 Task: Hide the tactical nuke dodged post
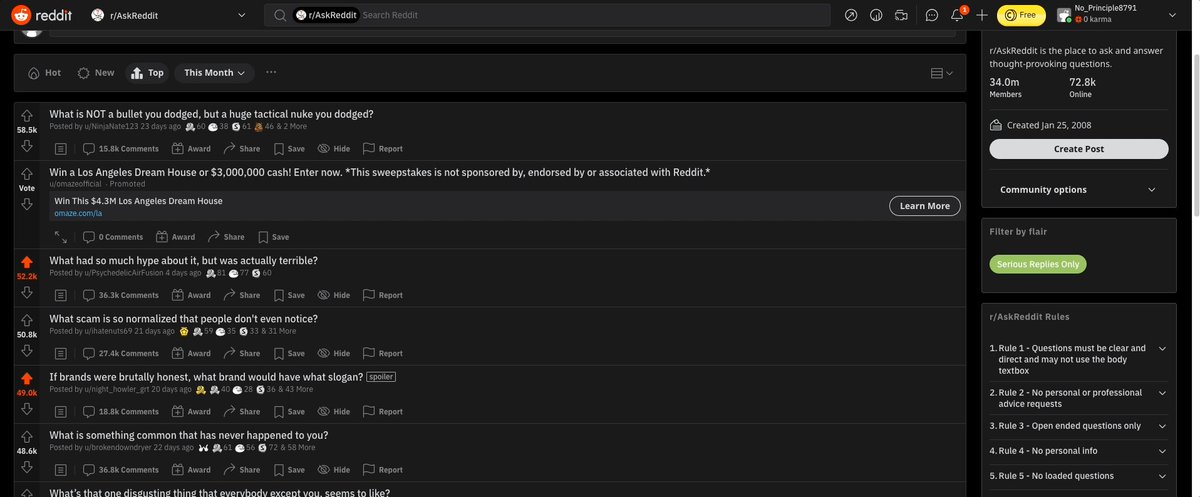[334, 149]
